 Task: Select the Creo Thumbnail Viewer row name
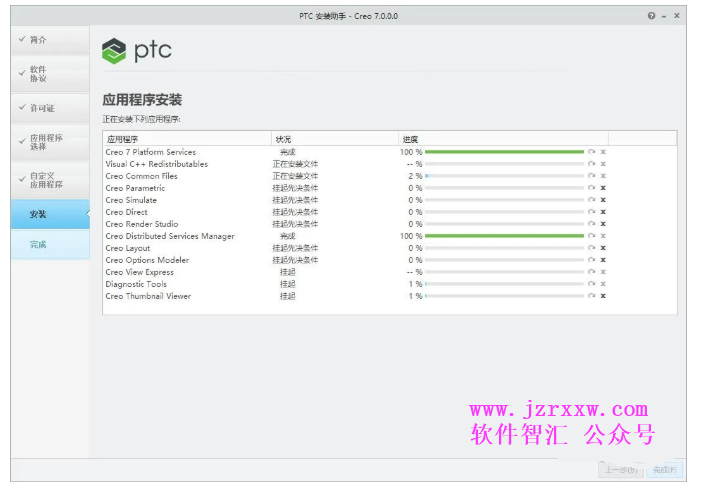coord(148,296)
